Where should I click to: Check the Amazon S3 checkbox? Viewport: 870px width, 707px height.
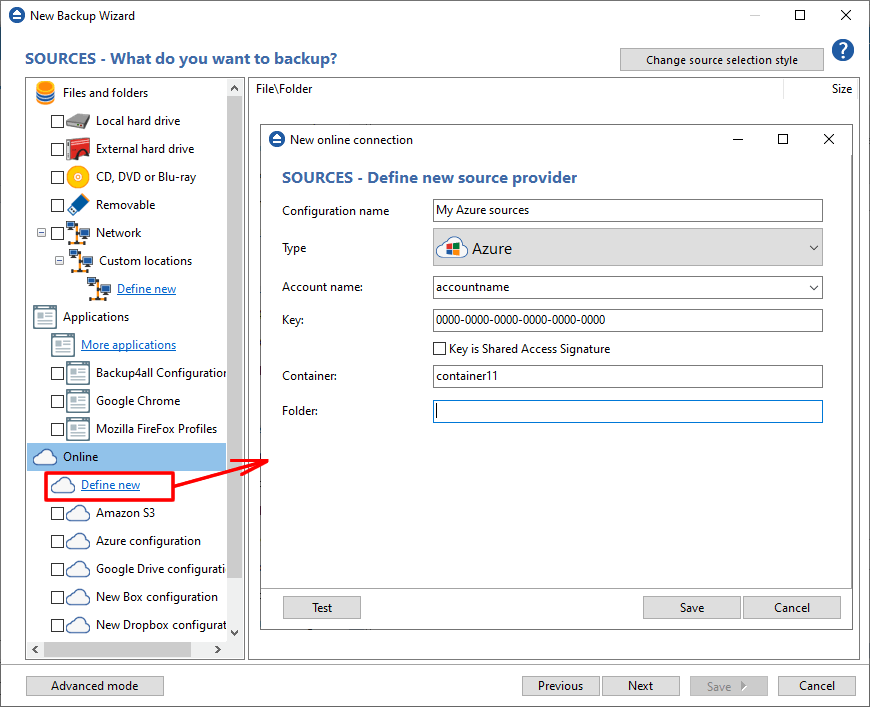coord(57,513)
